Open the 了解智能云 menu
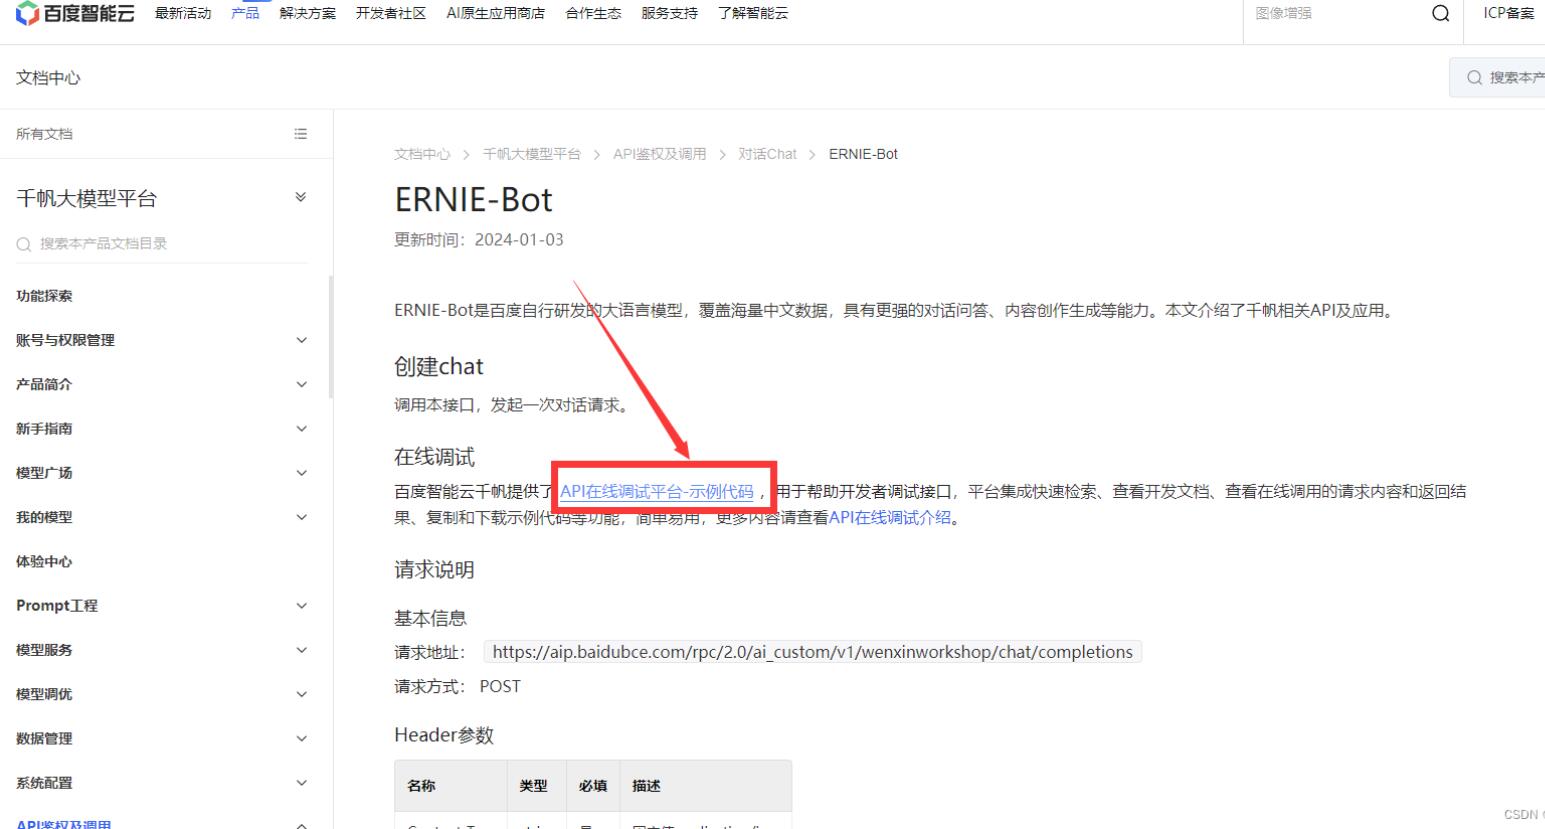Screen dimensions: 1545x829 coord(753,13)
